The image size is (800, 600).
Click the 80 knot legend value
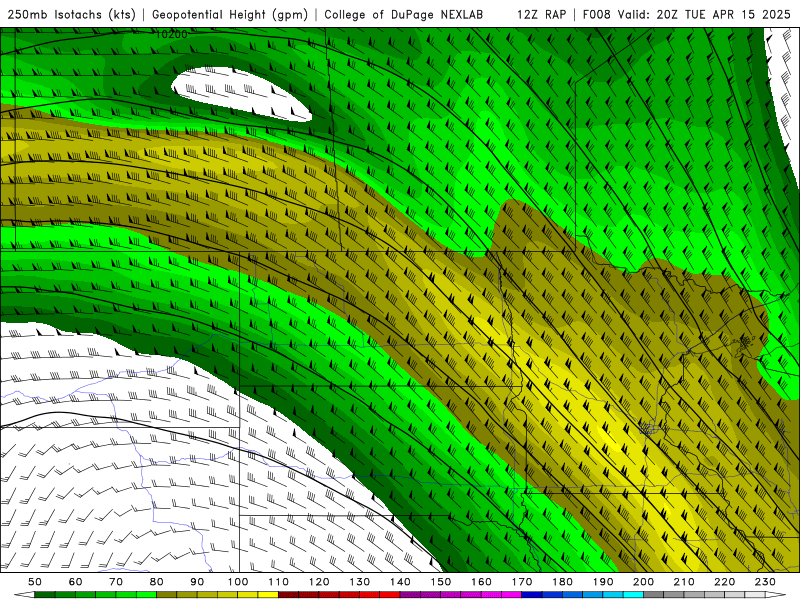(x=157, y=582)
